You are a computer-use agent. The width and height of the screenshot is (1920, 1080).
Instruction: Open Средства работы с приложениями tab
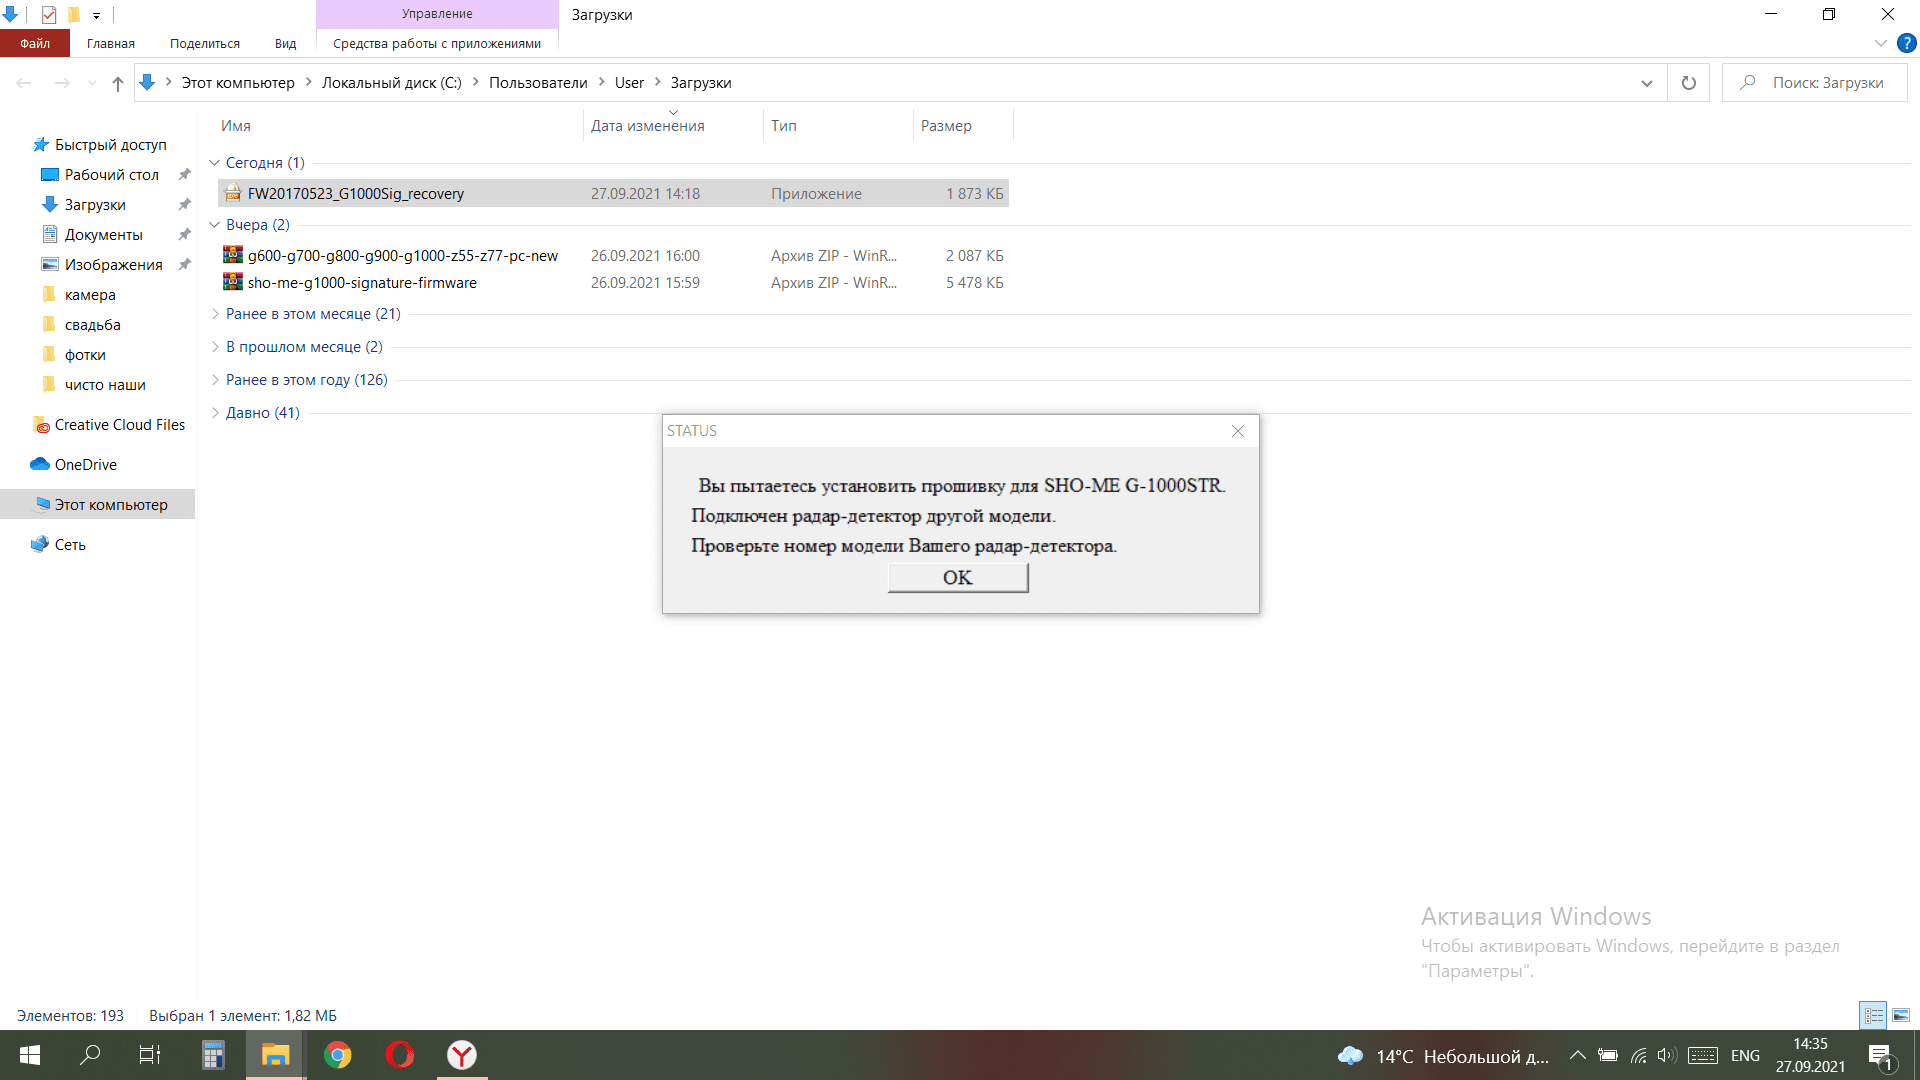437,44
